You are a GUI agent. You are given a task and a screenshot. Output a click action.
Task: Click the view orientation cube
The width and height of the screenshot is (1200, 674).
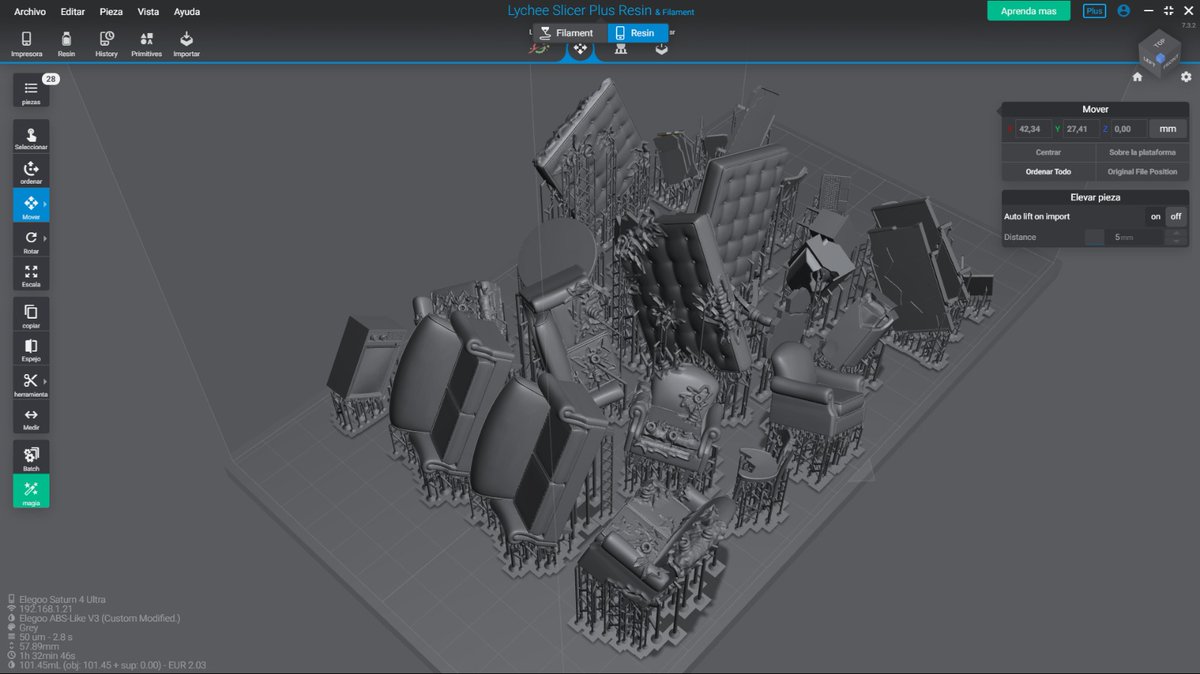click(x=1160, y=54)
